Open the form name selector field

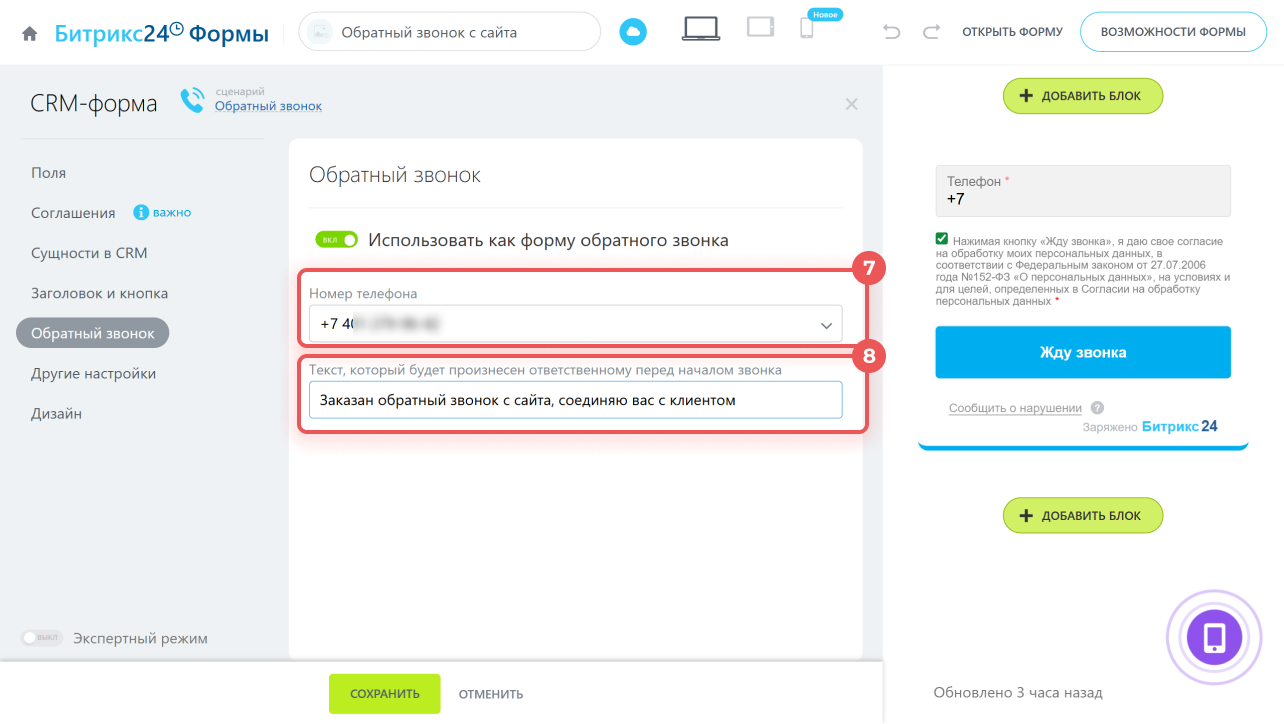[x=449, y=32]
